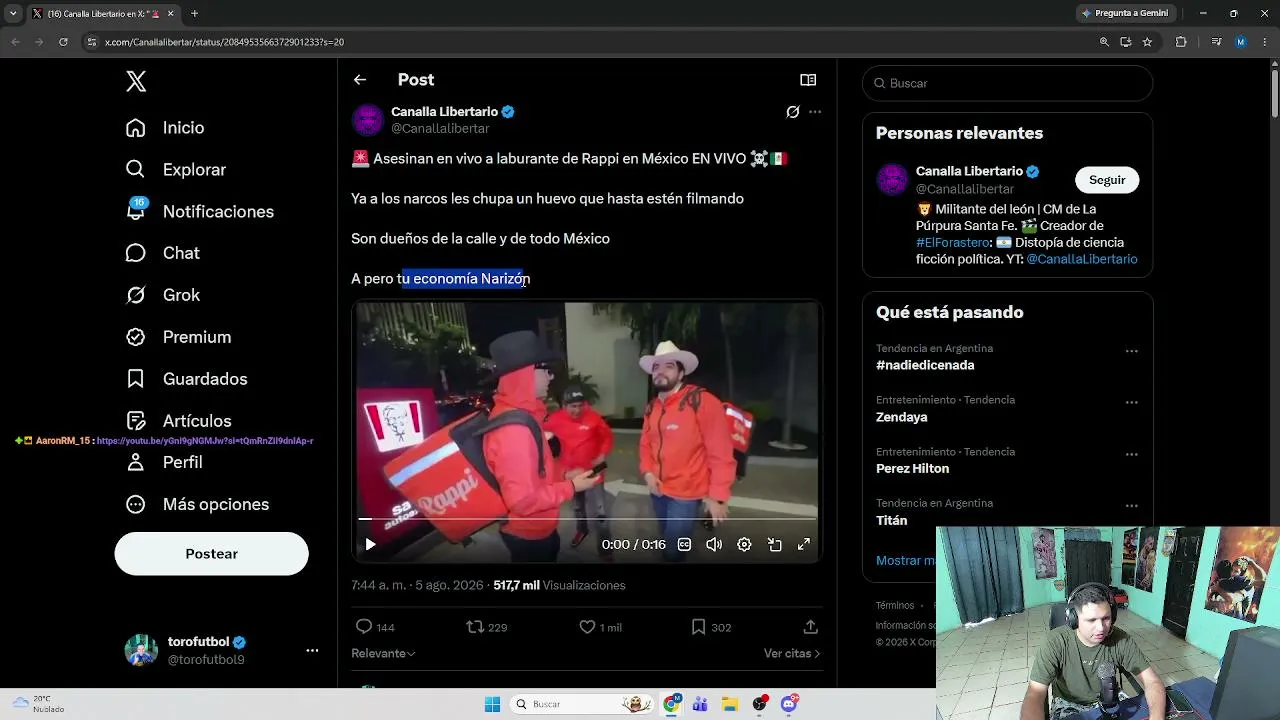Open Chrome media controls icon
The image size is (1280, 720).
(x=1216, y=42)
